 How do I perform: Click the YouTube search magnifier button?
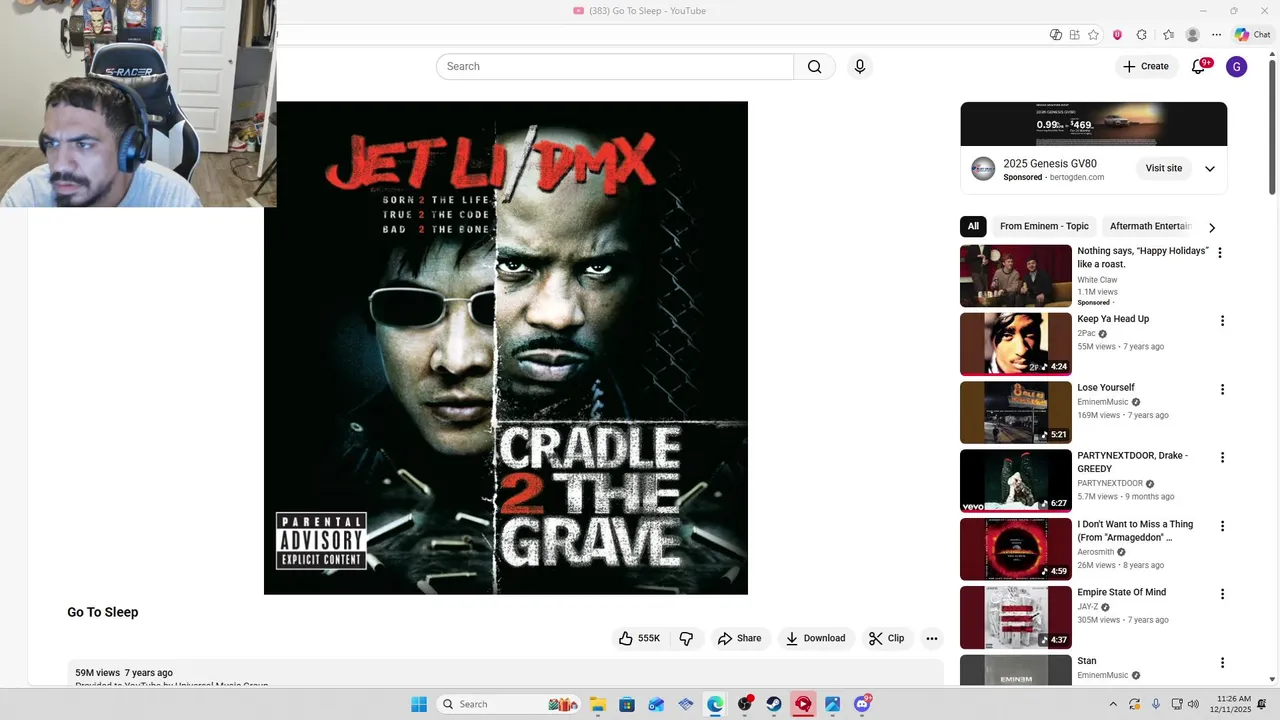point(814,67)
